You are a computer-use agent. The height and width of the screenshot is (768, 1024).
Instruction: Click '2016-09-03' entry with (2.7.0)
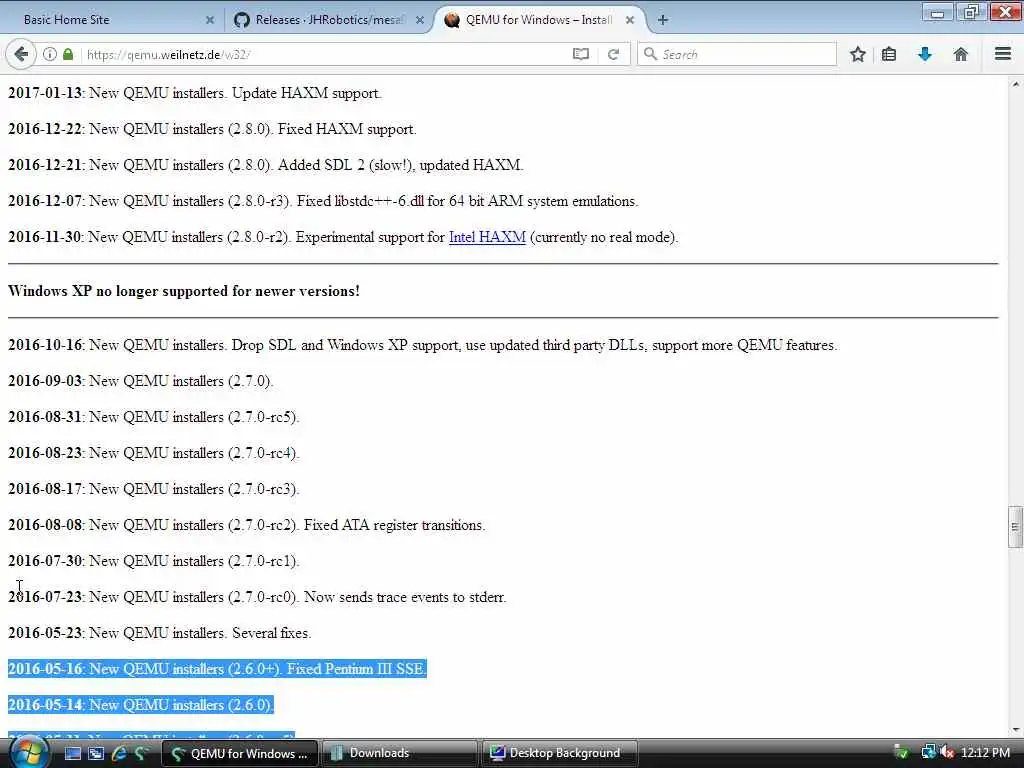point(140,381)
